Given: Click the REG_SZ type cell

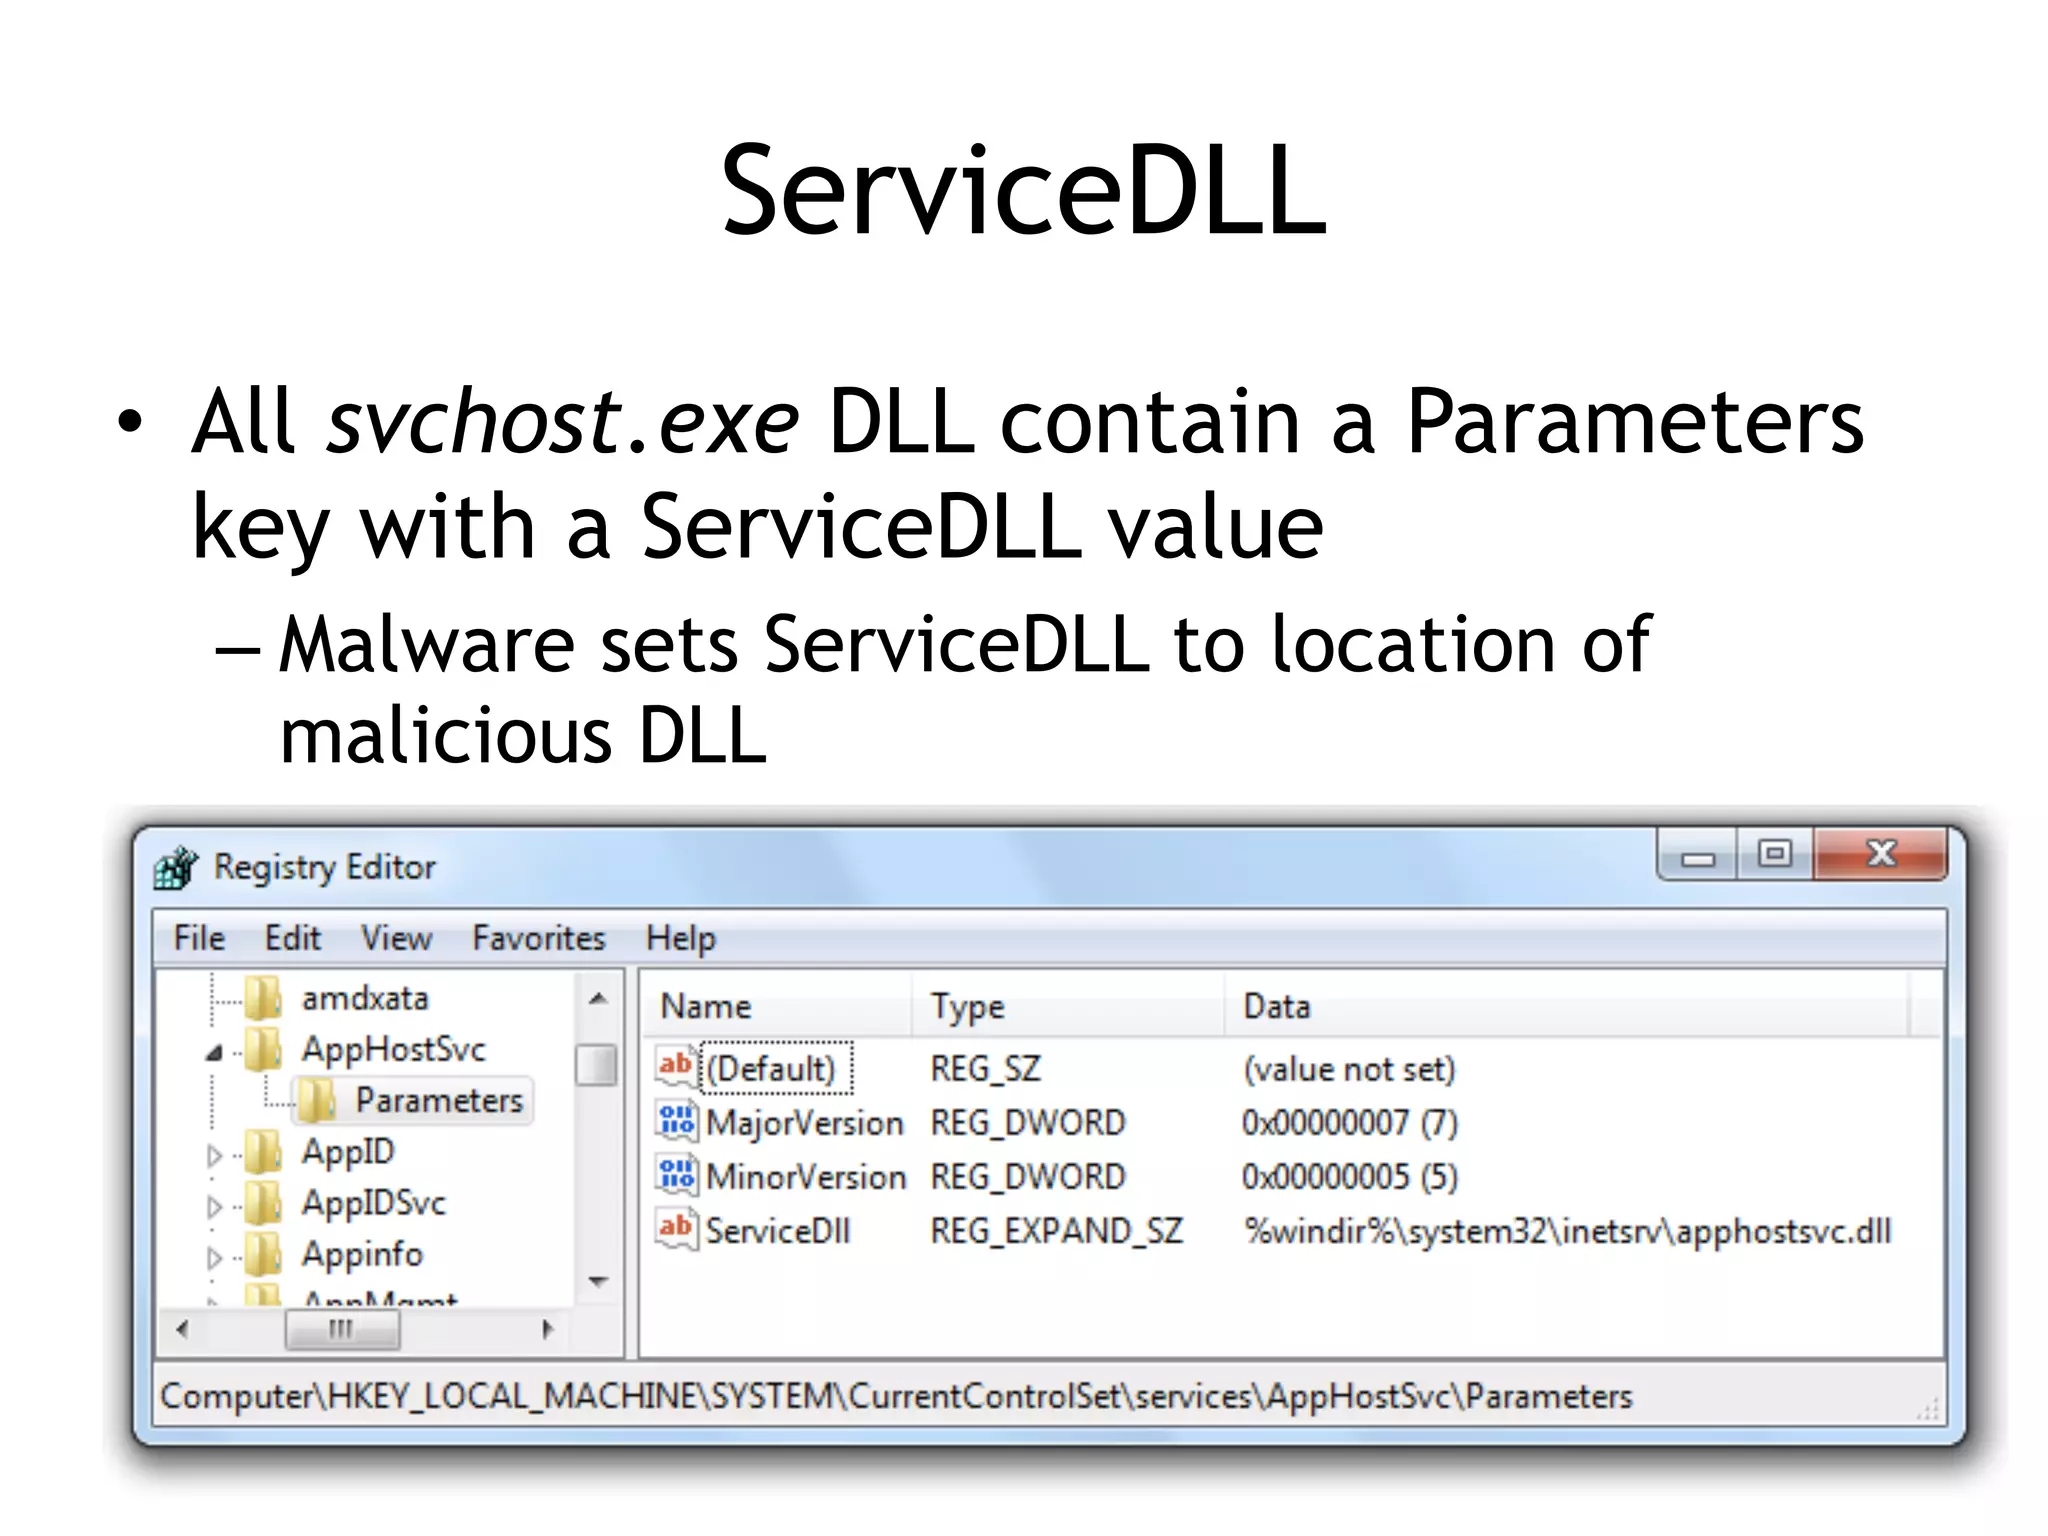Looking at the screenshot, I should click(x=985, y=1069).
